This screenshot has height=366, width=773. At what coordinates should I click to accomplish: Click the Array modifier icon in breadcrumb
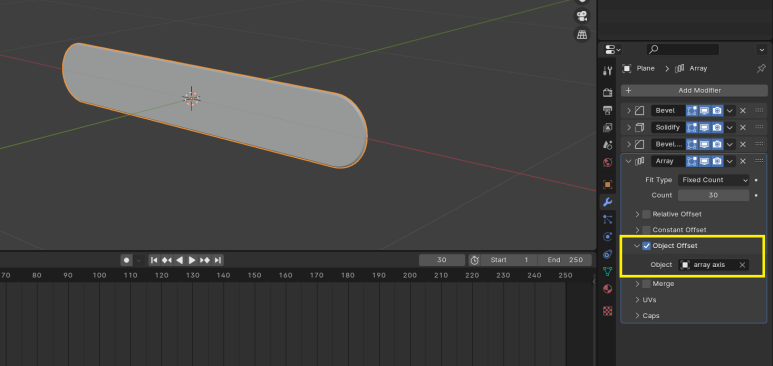[x=679, y=69]
